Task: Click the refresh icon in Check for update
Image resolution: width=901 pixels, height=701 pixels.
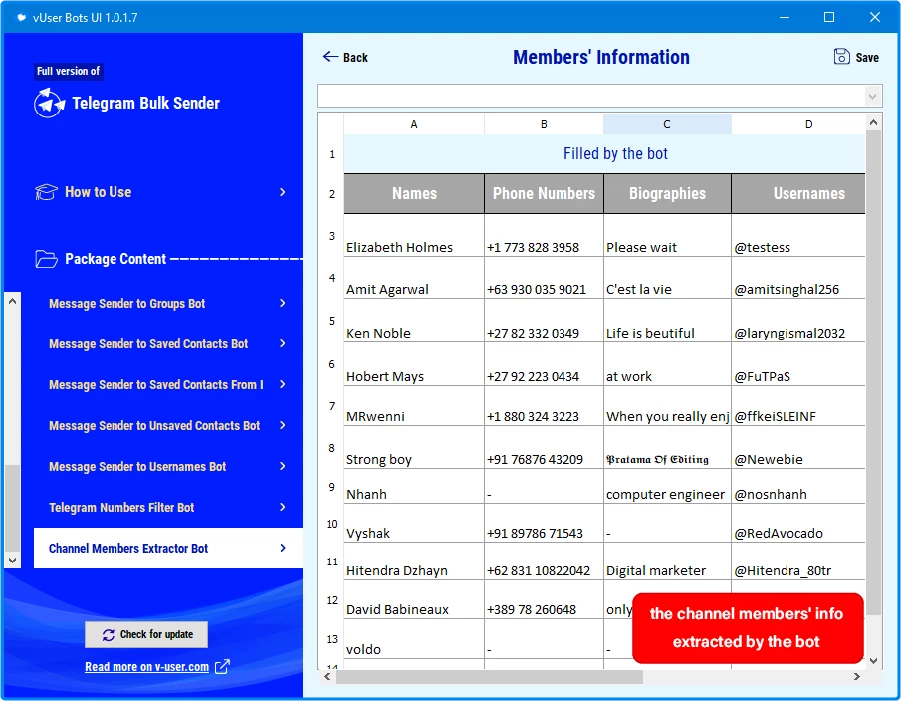Action: point(109,634)
